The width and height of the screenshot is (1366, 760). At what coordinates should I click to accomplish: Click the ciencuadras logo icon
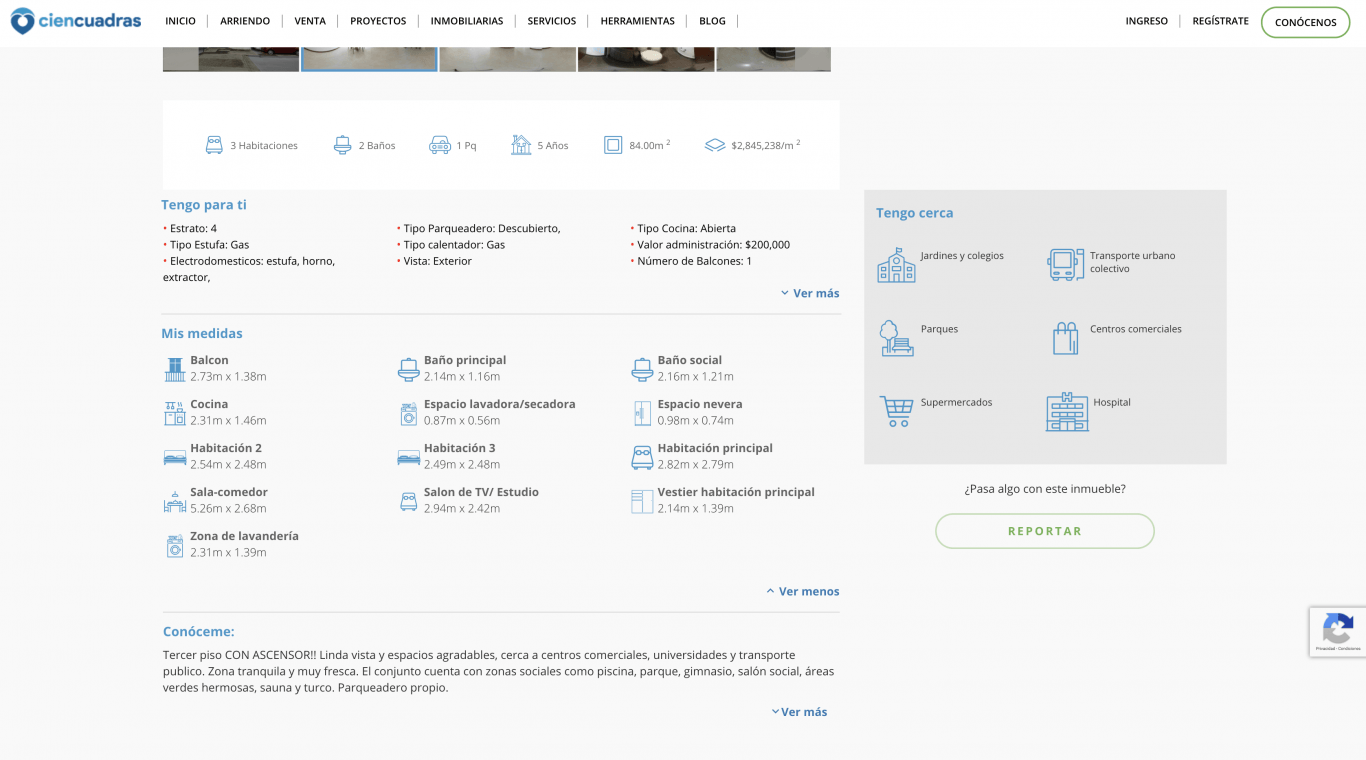22,21
